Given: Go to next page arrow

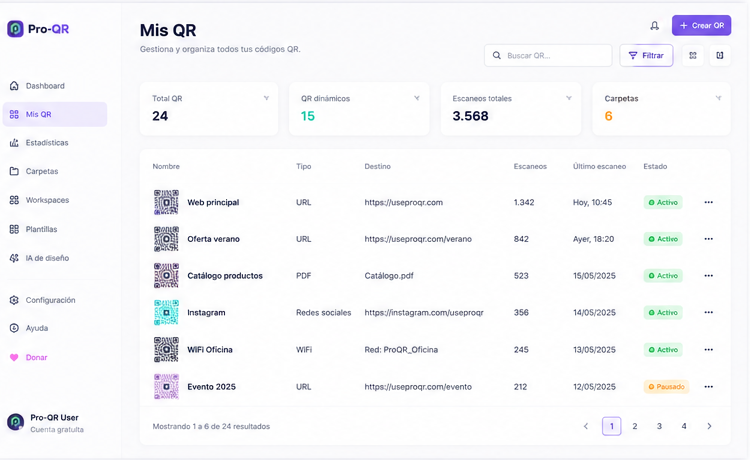Looking at the screenshot, I should coord(709,426).
